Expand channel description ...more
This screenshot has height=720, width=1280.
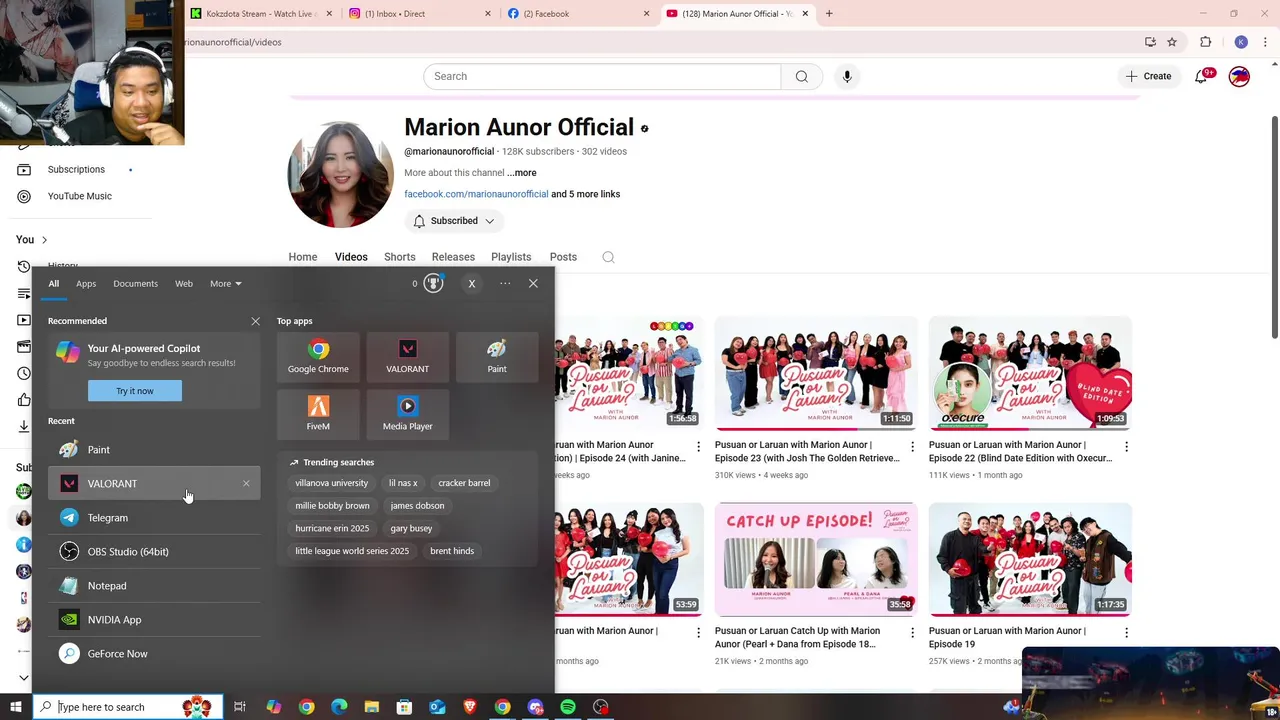[x=522, y=173]
